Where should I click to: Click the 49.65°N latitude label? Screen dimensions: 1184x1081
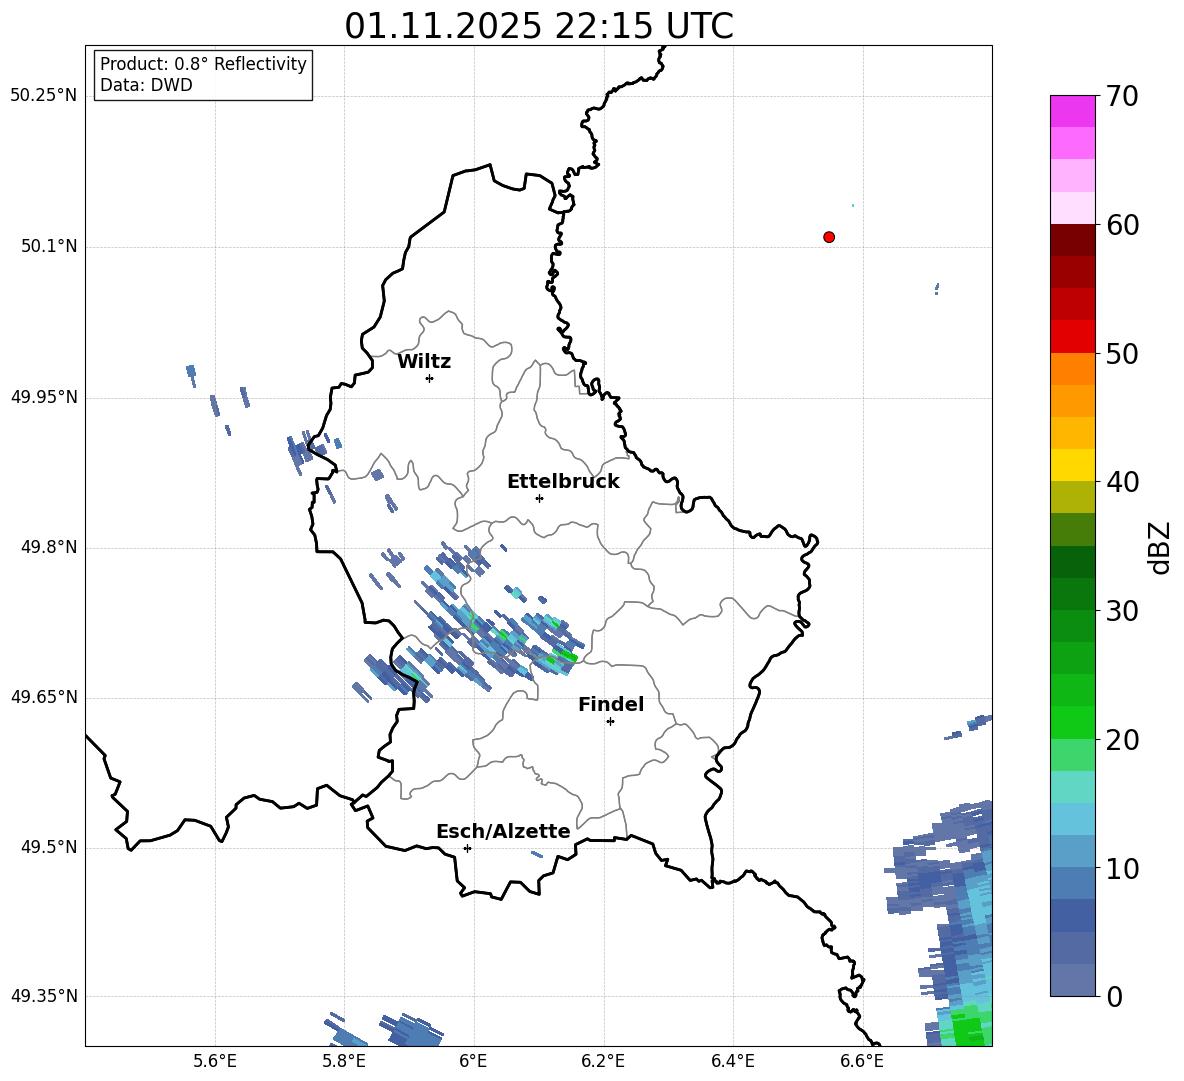point(44,697)
